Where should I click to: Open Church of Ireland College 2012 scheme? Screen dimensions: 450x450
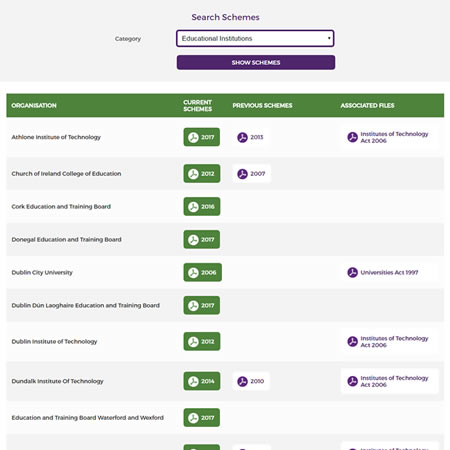click(x=202, y=173)
